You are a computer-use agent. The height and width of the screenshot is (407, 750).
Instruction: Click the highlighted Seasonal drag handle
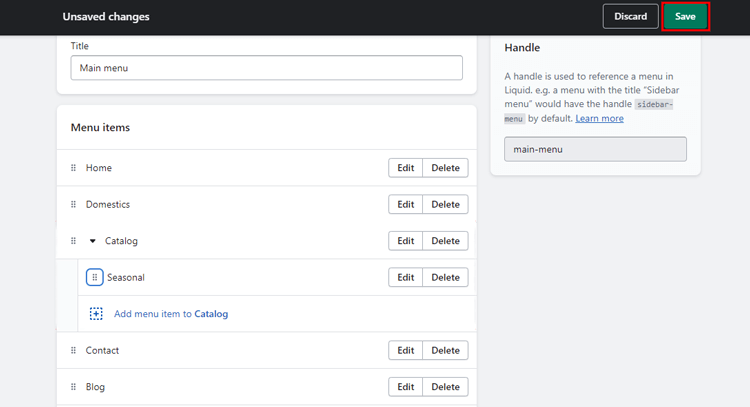tap(95, 277)
